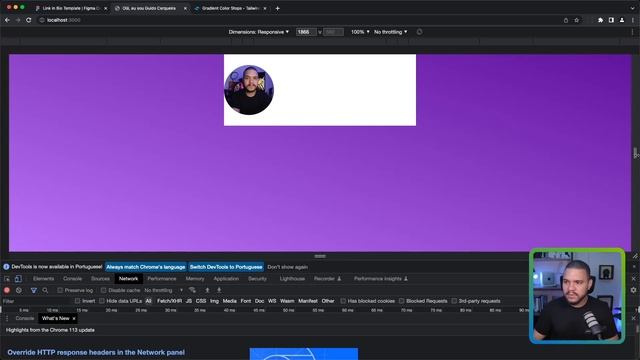Viewport: 640px width, 360px height.
Task: Toggle the network filter funnel icon
Action: [34, 290]
